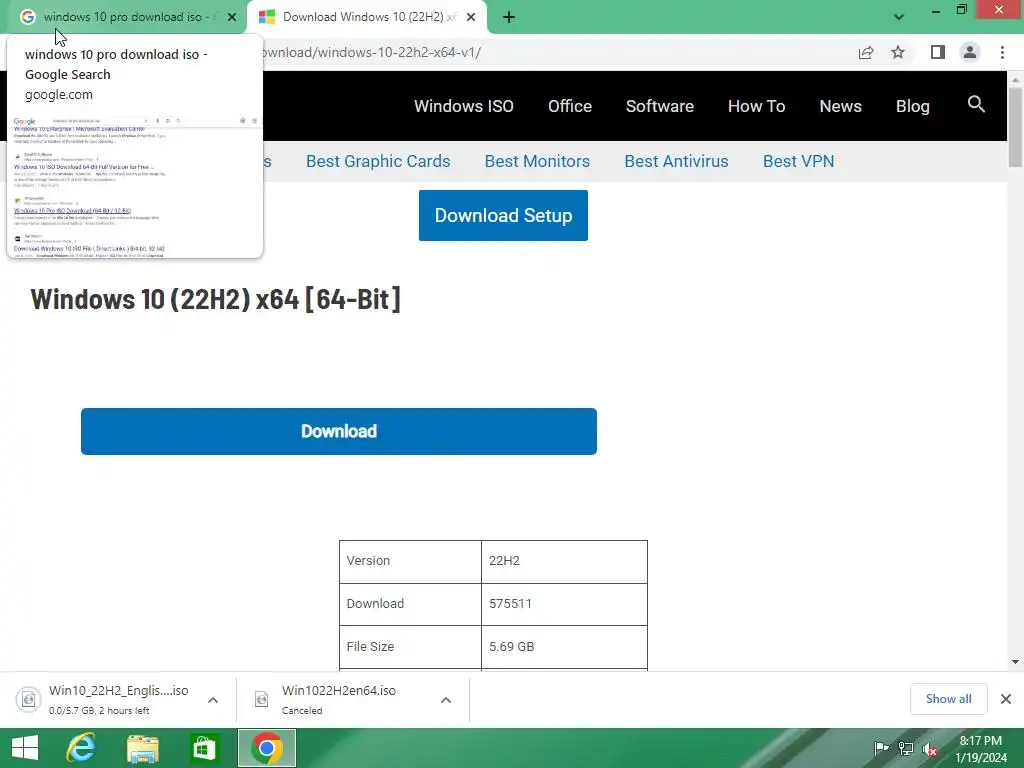This screenshot has height=768, width=1024.
Task: Open the Best Antivirus link
Action: pyautogui.click(x=676, y=161)
